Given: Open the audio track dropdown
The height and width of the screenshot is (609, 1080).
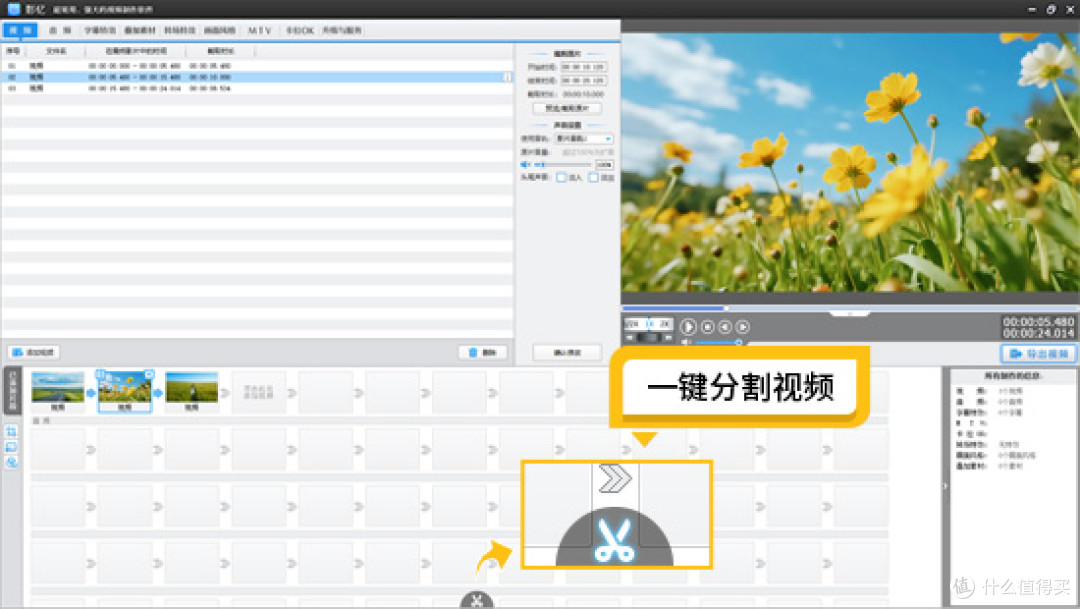Looking at the screenshot, I should coord(584,138).
